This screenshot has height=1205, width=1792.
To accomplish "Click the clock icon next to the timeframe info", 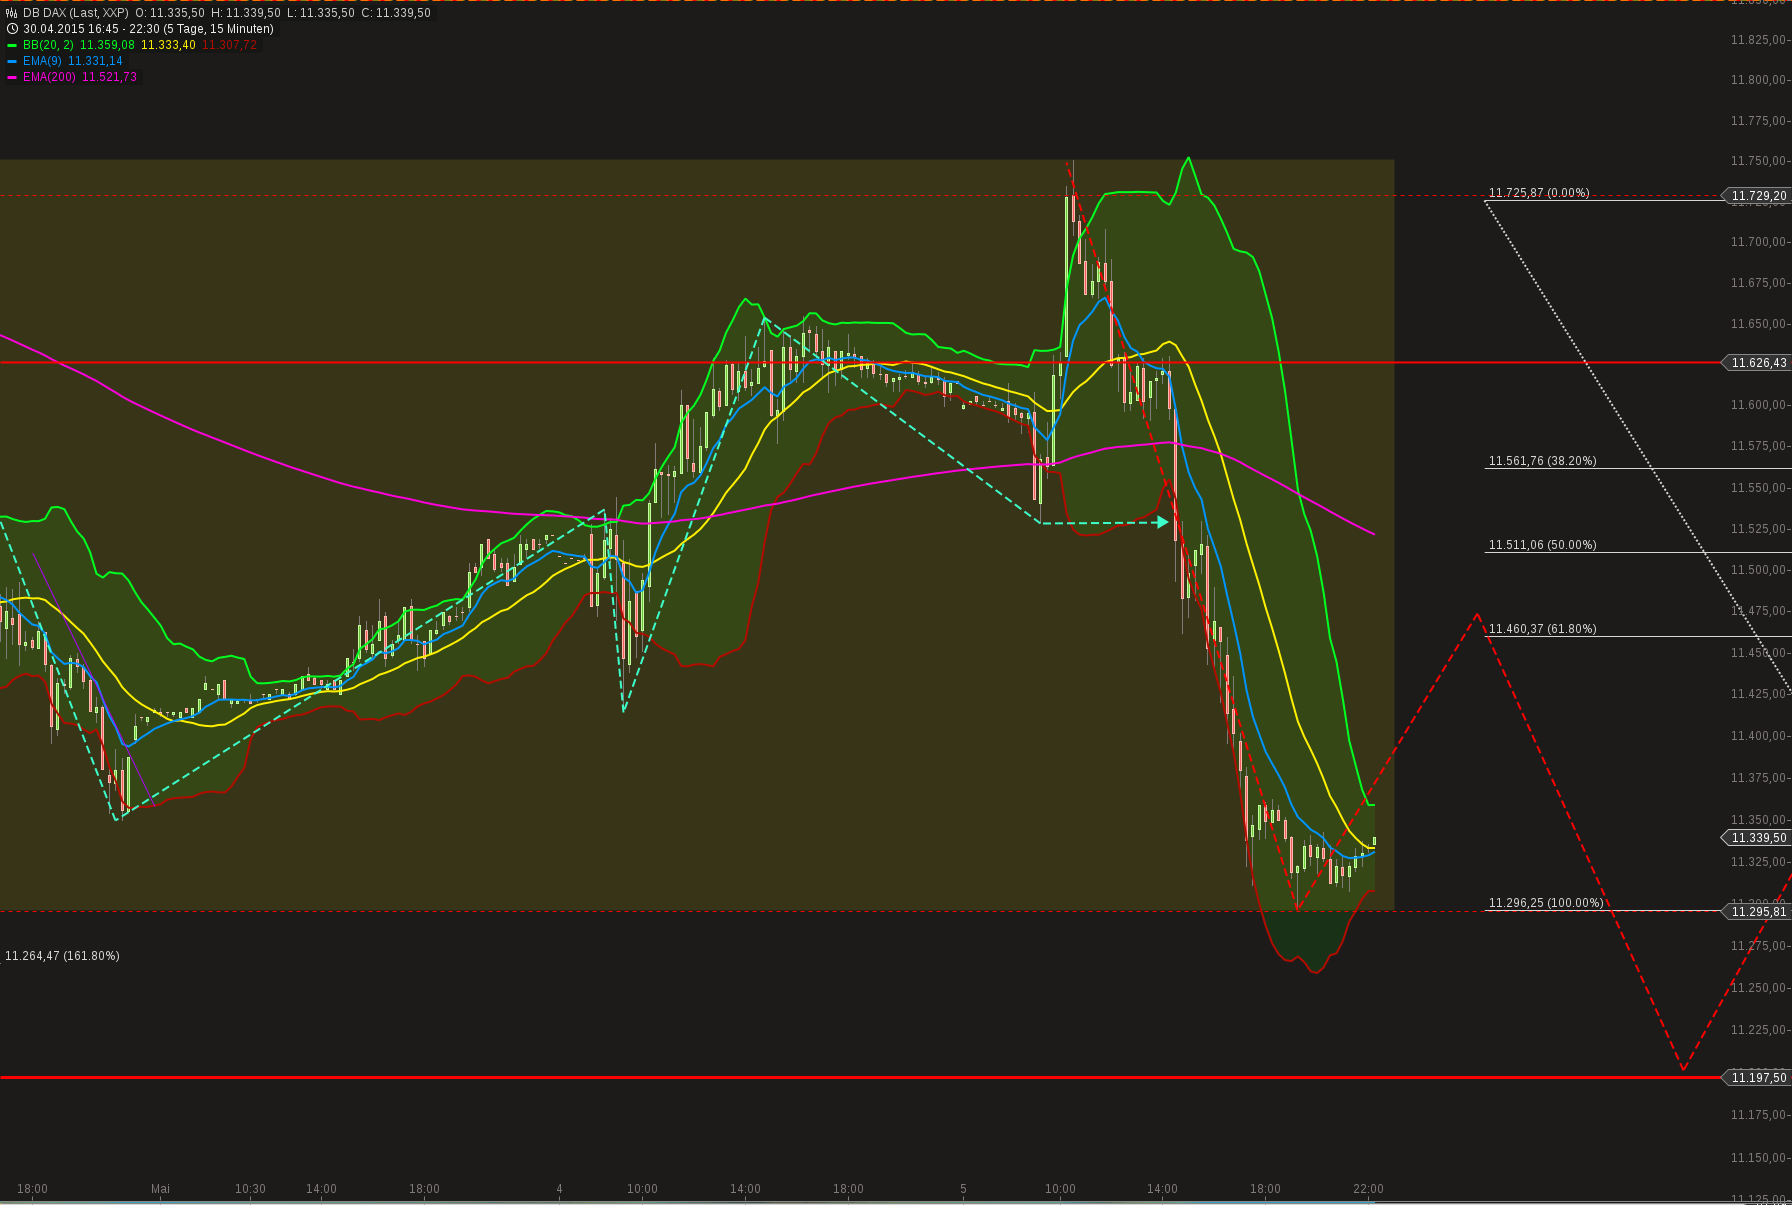I will (11, 29).
